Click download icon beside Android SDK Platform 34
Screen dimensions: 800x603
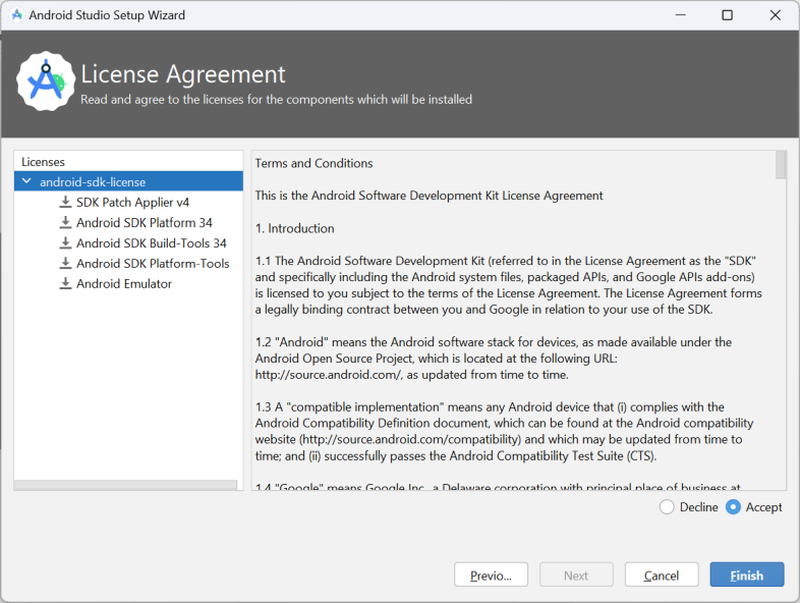(65, 222)
